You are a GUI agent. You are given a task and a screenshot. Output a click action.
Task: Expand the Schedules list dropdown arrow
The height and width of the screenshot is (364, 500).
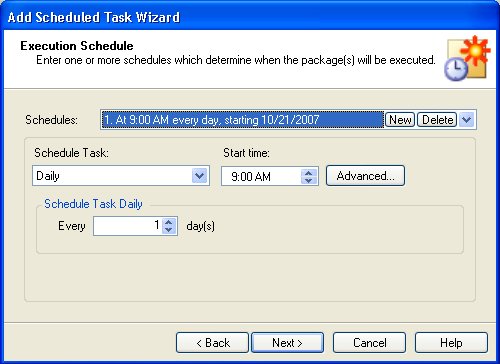467,120
